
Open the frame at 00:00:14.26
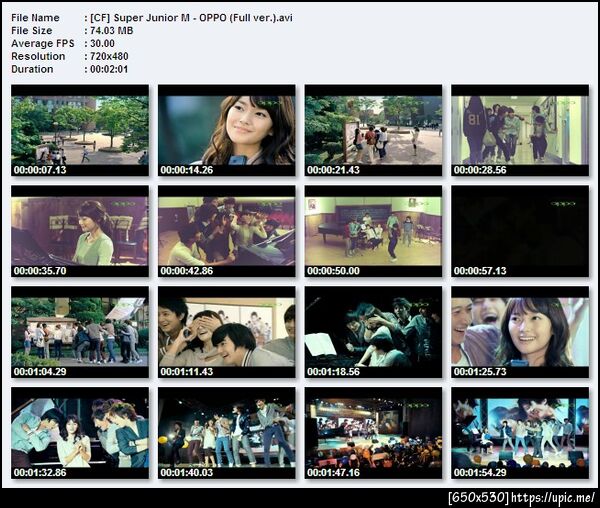coord(227,130)
